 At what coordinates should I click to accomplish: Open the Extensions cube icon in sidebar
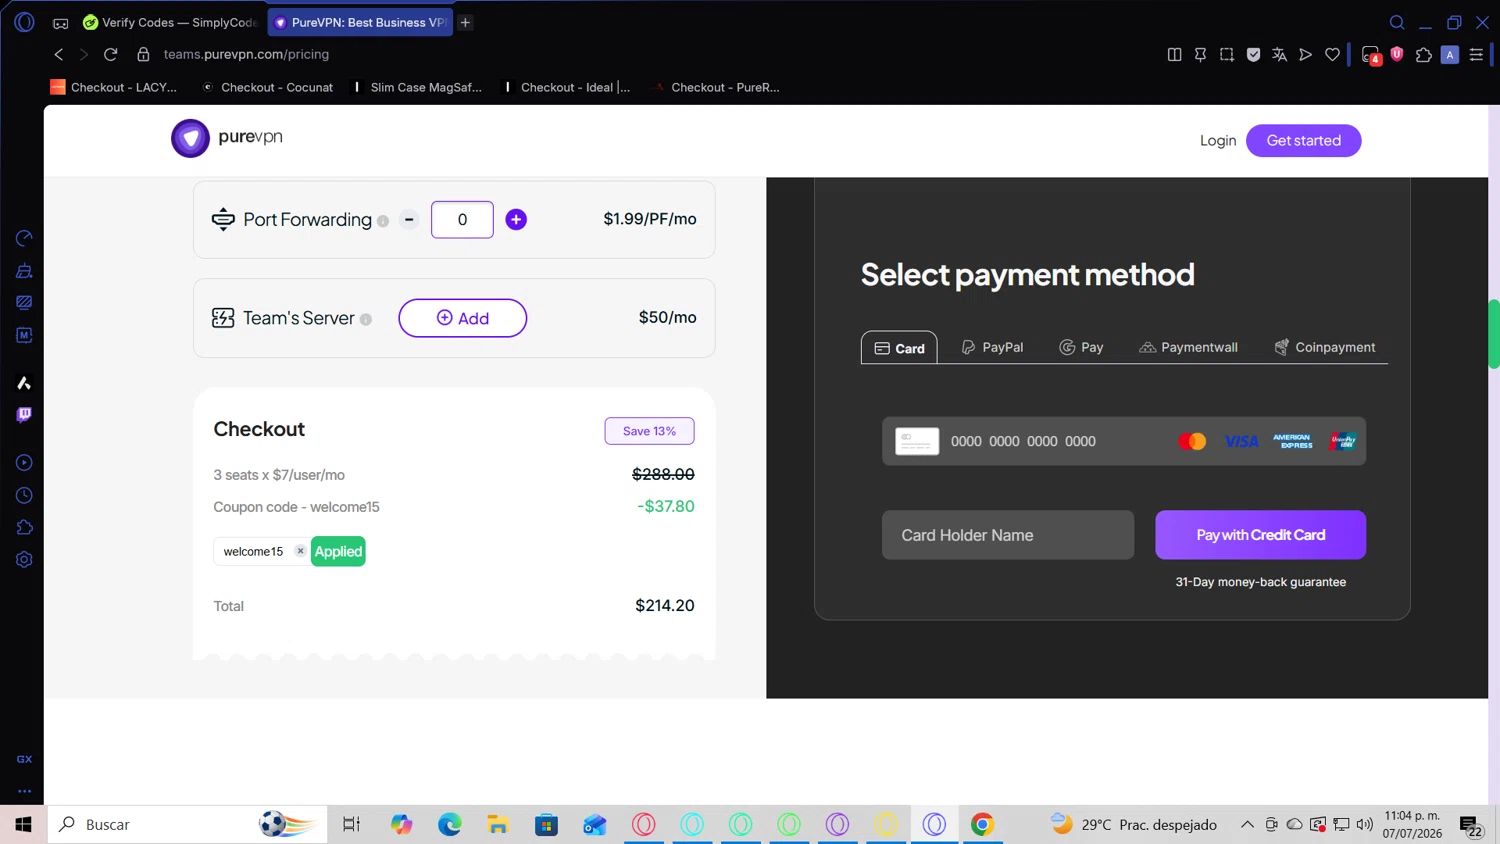[x=24, y=527]
